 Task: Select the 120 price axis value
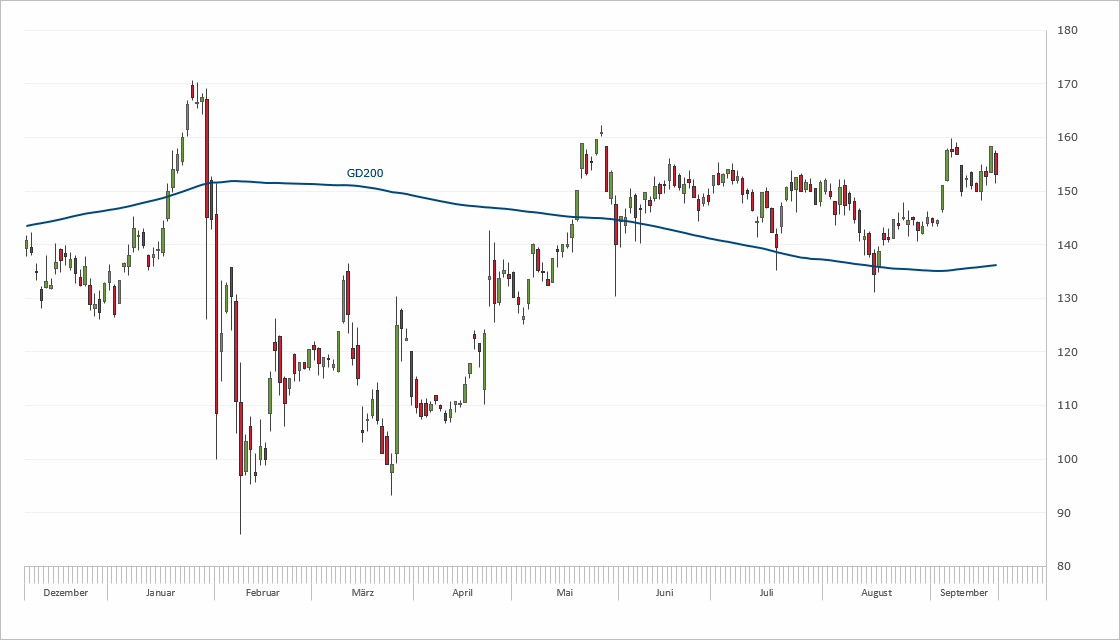1067,352
